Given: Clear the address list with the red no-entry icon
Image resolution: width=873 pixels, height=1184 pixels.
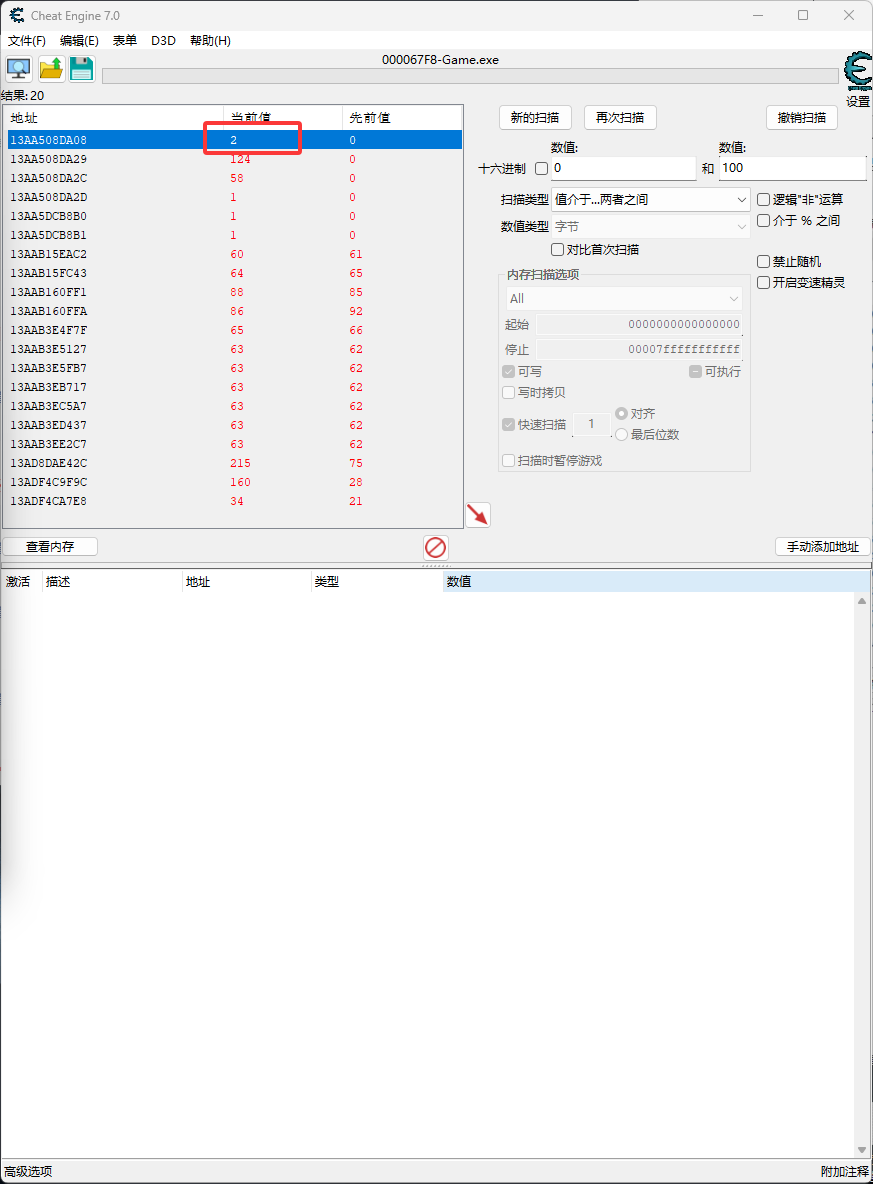Looking at the screenshot, I should [x=436, y=547].
